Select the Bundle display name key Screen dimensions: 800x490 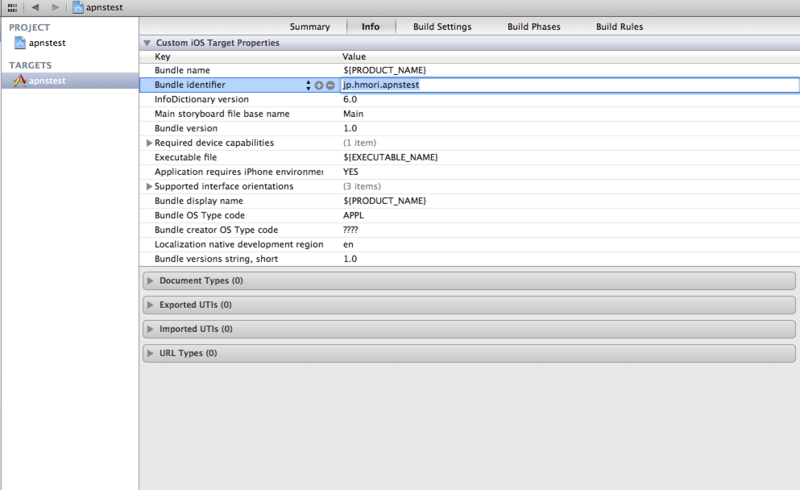pyautogui.click(x=198, y=201)
